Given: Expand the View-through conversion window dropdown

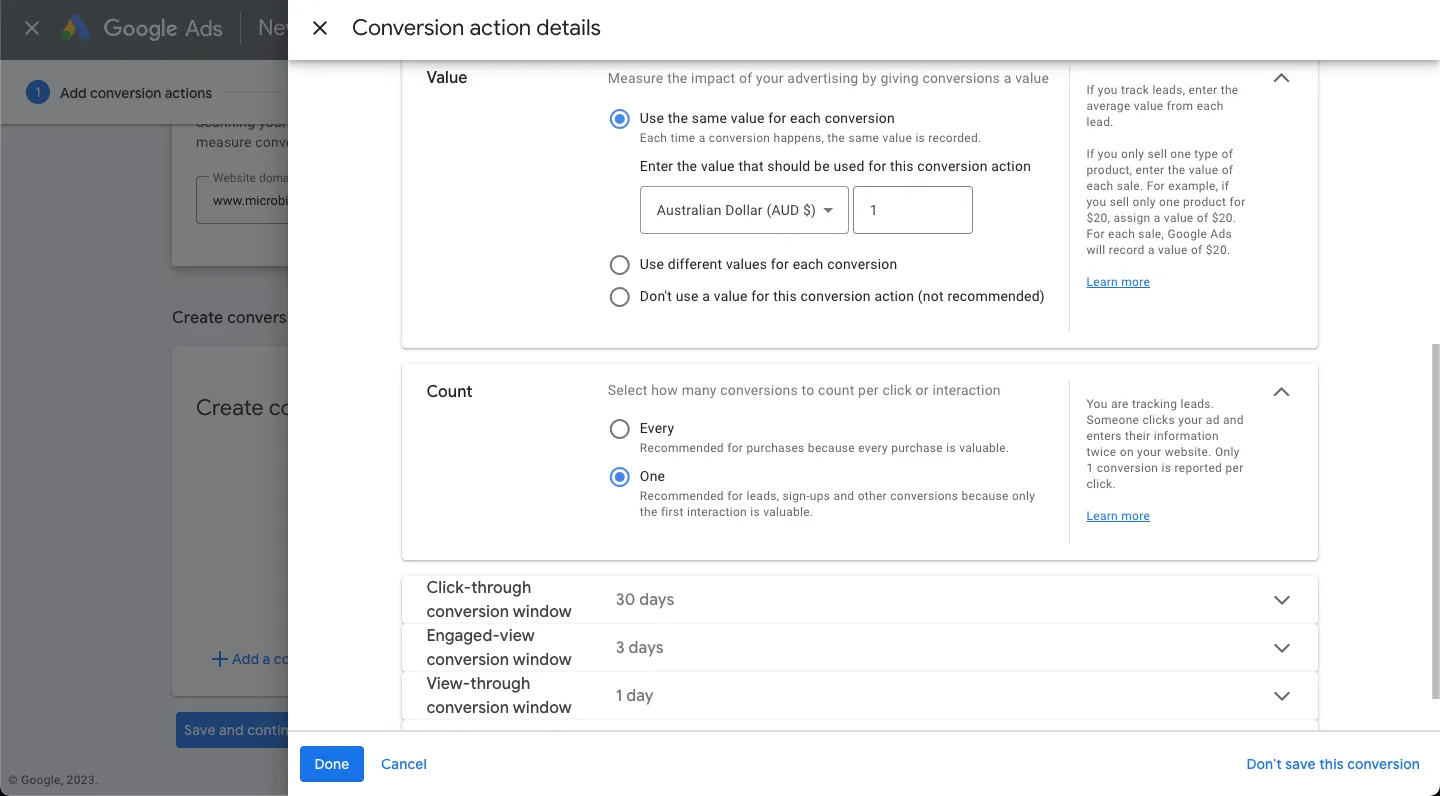Looking at the screenshot, I should pyautogui.click(x=1281, y=695).
